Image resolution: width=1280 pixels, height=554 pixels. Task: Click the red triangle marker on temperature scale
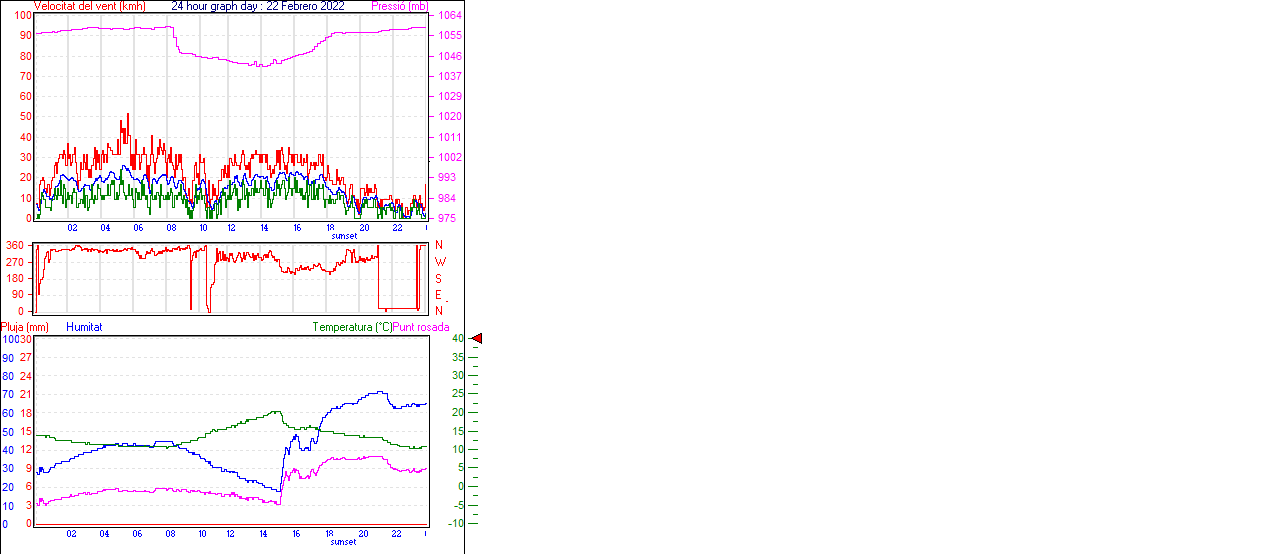coord(477,339)
